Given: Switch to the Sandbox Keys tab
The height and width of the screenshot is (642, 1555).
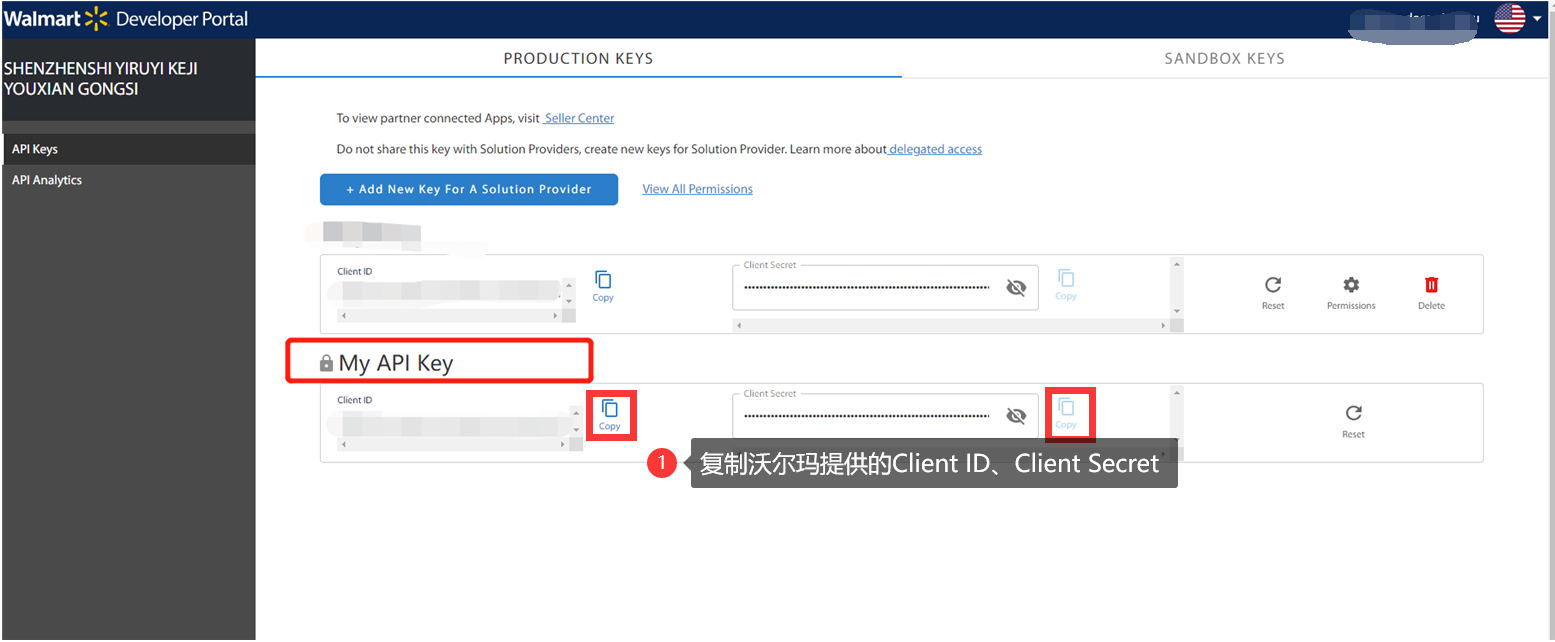Looking at the screenshot, I should (1224, 58).
